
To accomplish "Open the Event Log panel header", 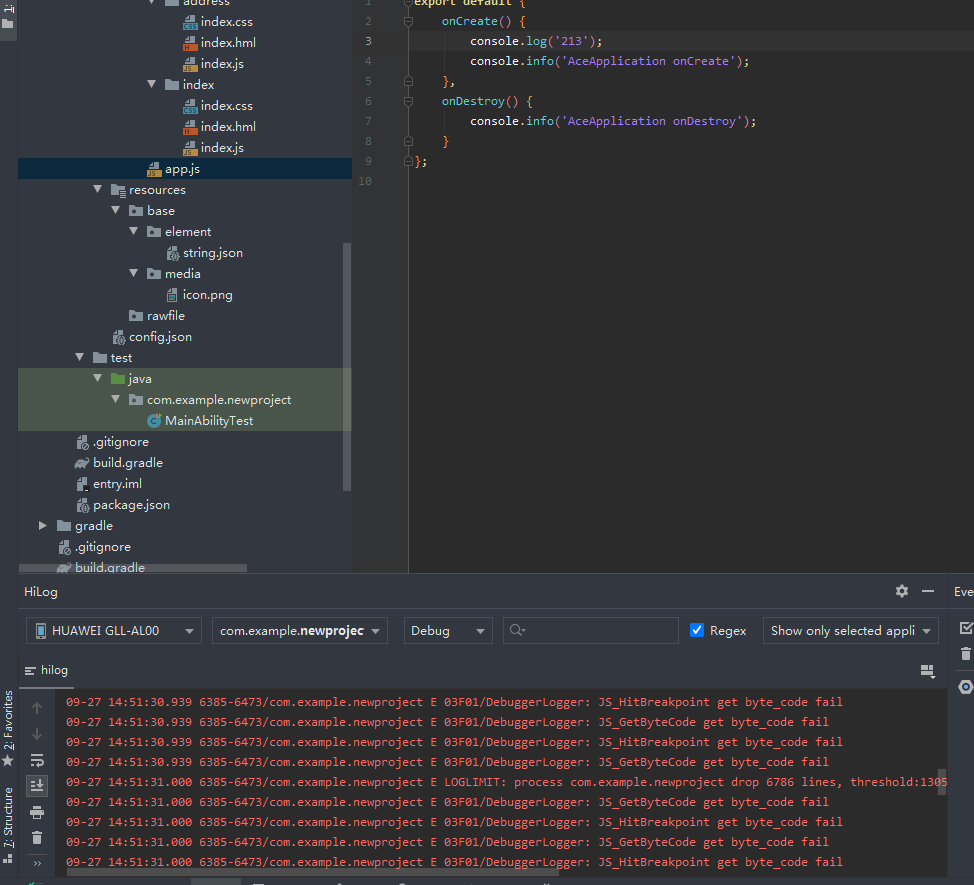I will (963, 591).
